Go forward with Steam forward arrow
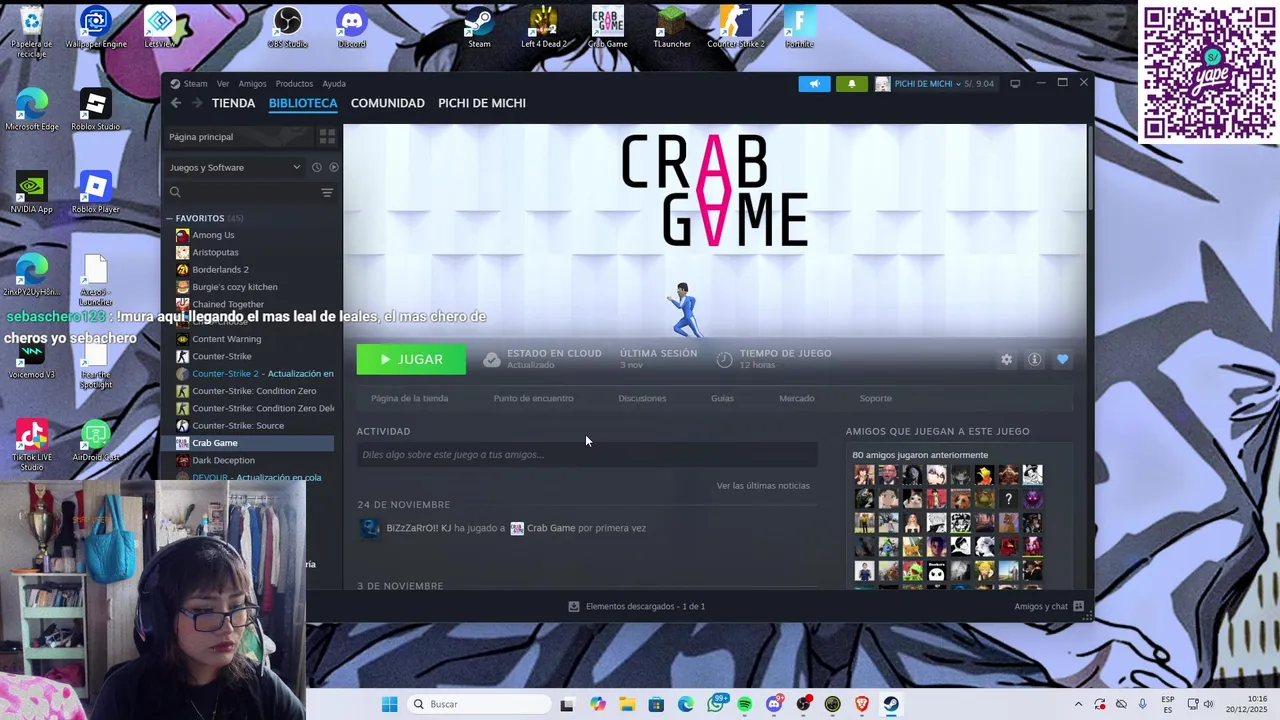The width and height of the screenshot is (1280, 720). click(197, 103)
